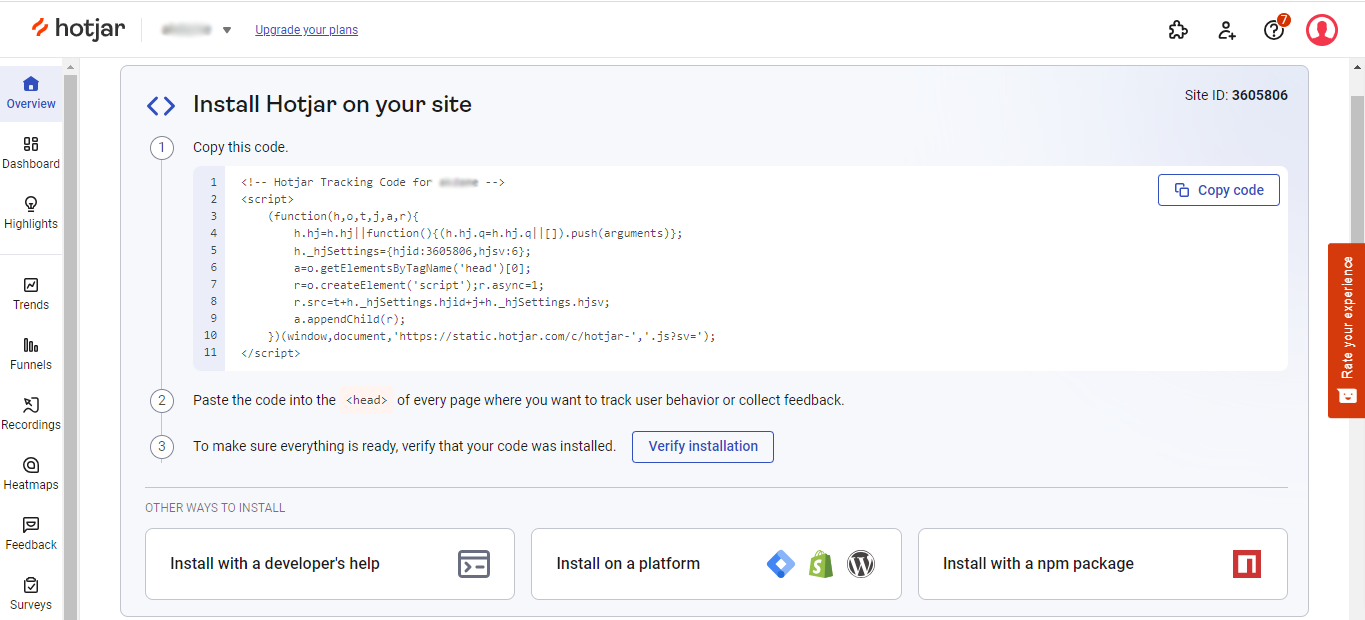The width and height of the screenshot is (1365, 620).
Task: Open Feedback in the sidebar
Action: [31, 534]
